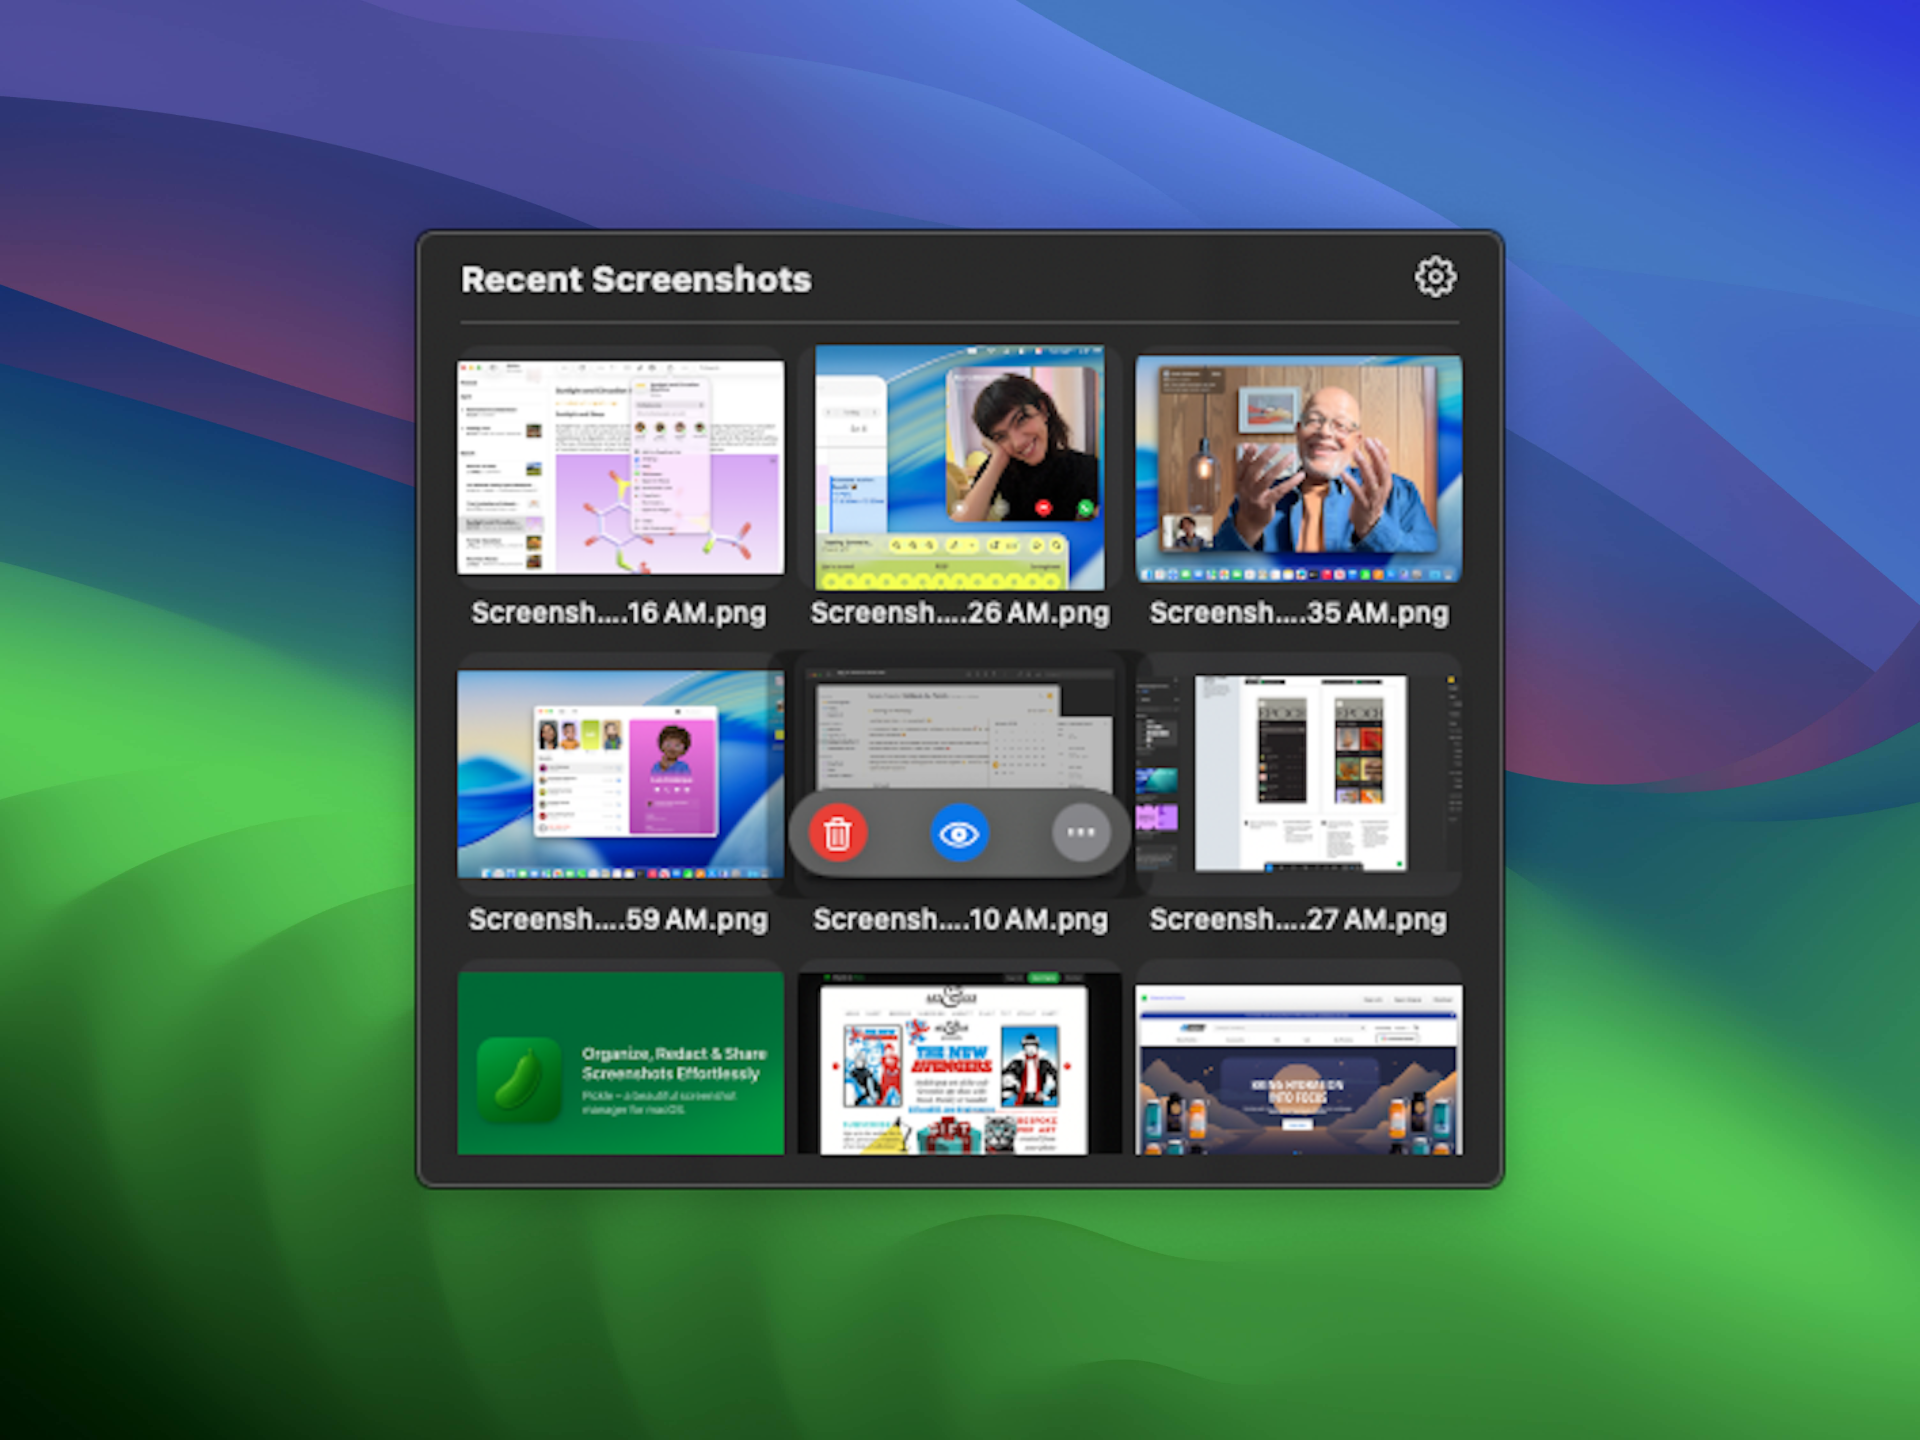Viewport: 1920px width, 1440px height.
Task: Preview the hovered screenshot with the blue eye icon
Action: tap(959, 832)
